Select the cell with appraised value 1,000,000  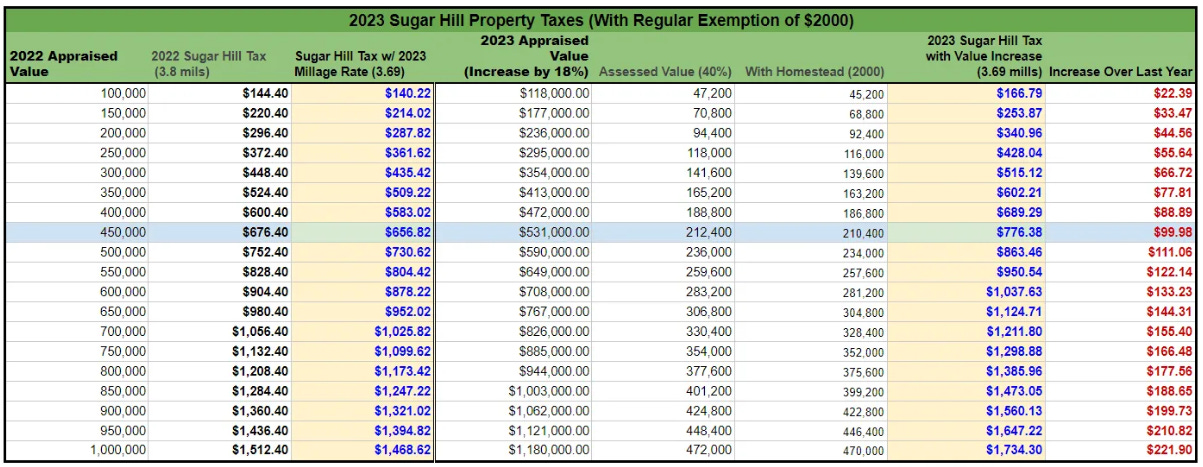[76, 450]
